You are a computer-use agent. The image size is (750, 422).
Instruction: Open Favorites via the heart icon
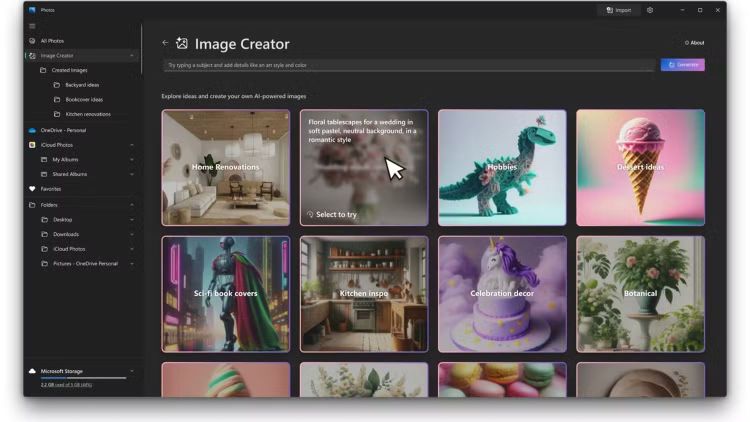32,188
